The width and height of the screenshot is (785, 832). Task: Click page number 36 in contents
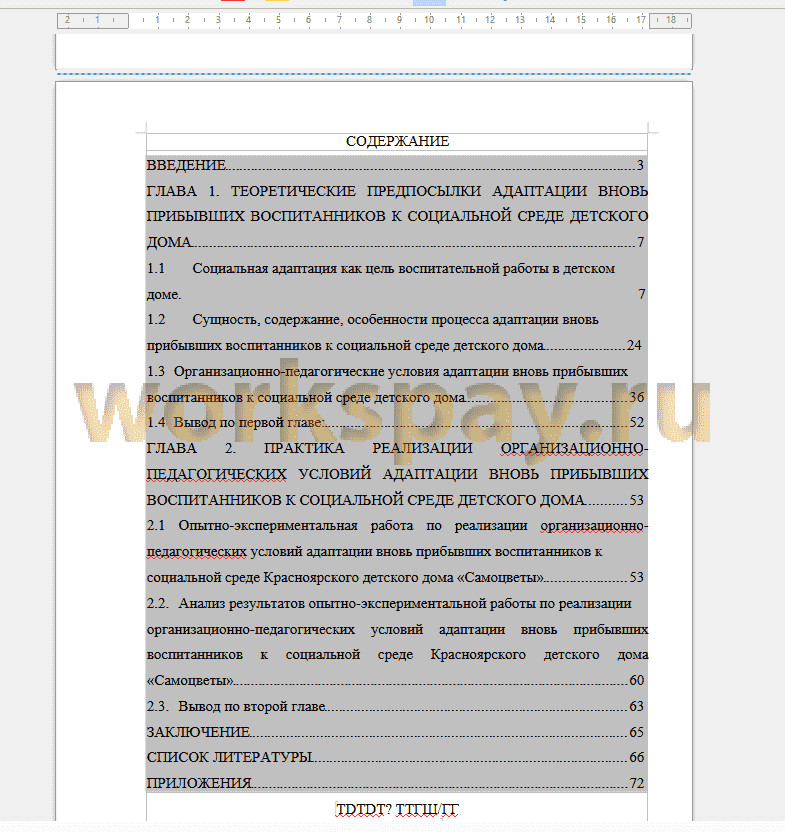coord(637,397)
